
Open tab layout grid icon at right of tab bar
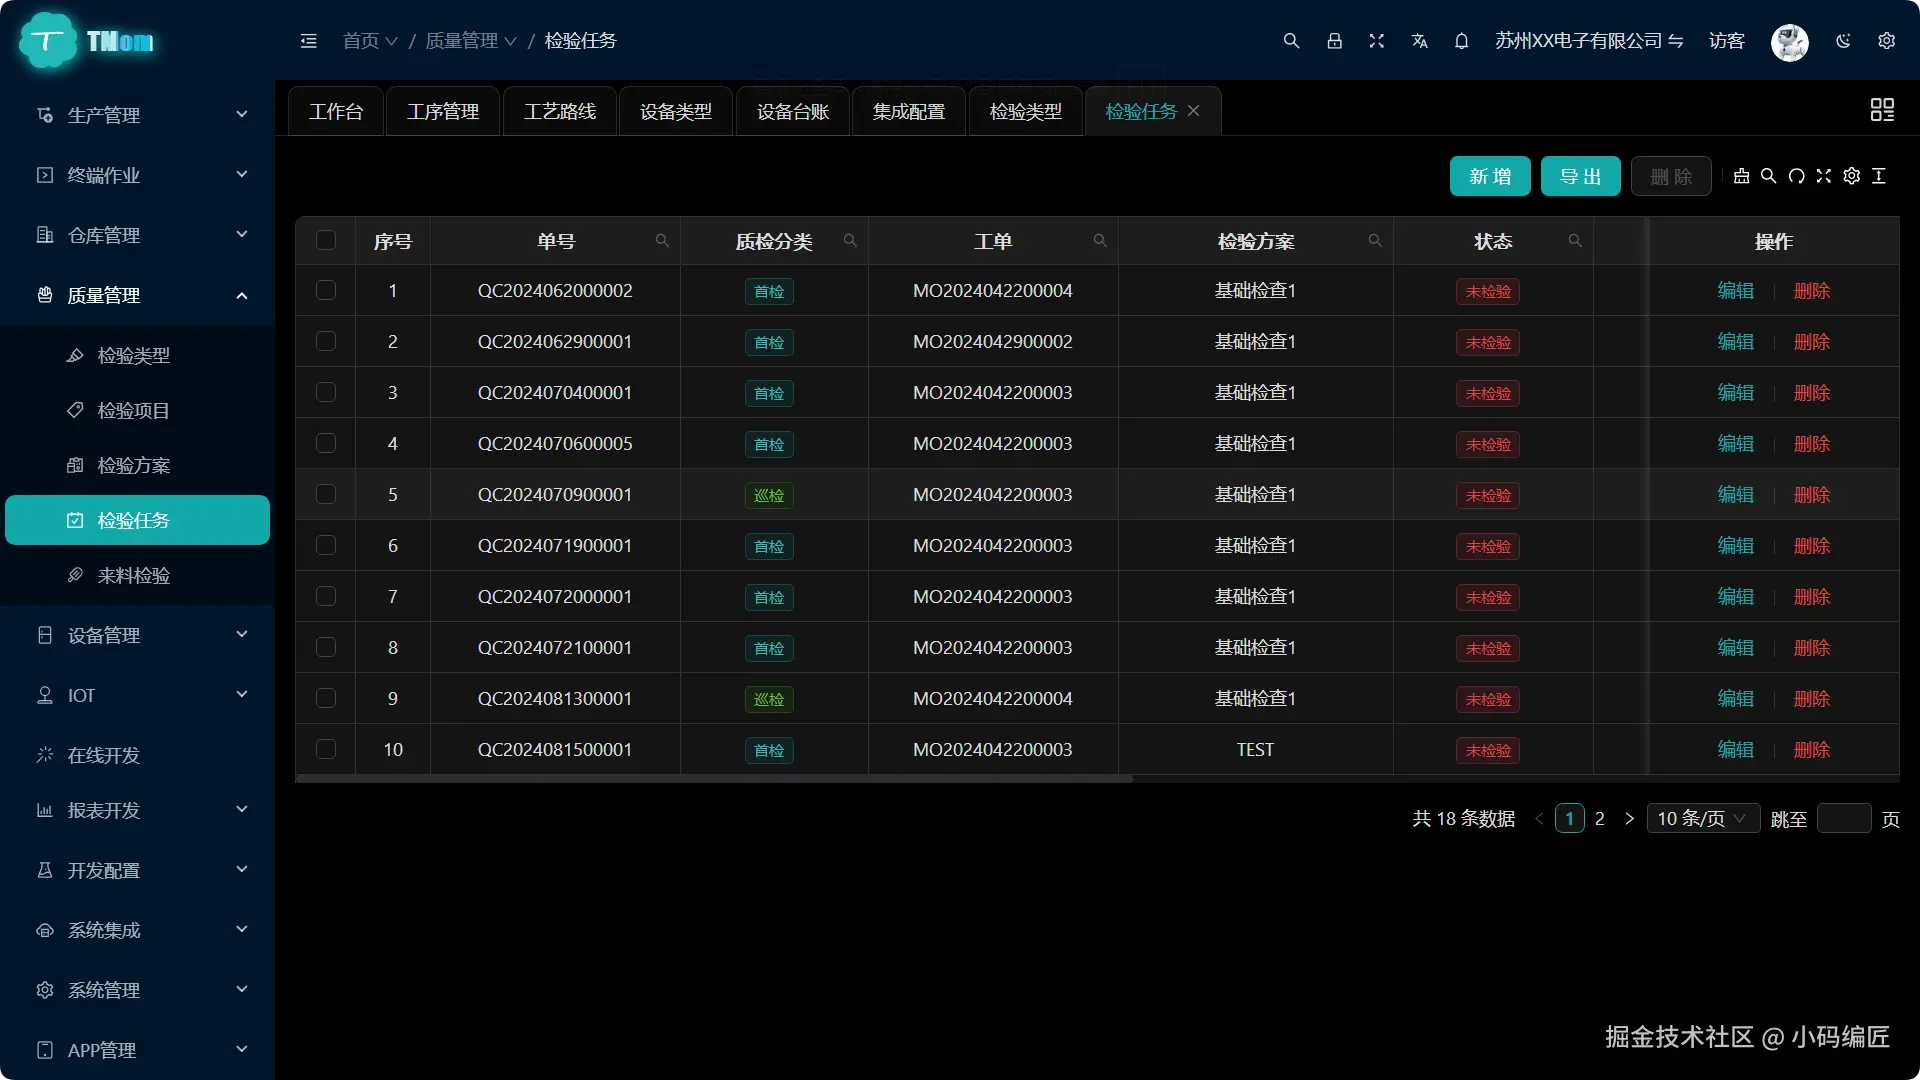[x=1882, y=110]
